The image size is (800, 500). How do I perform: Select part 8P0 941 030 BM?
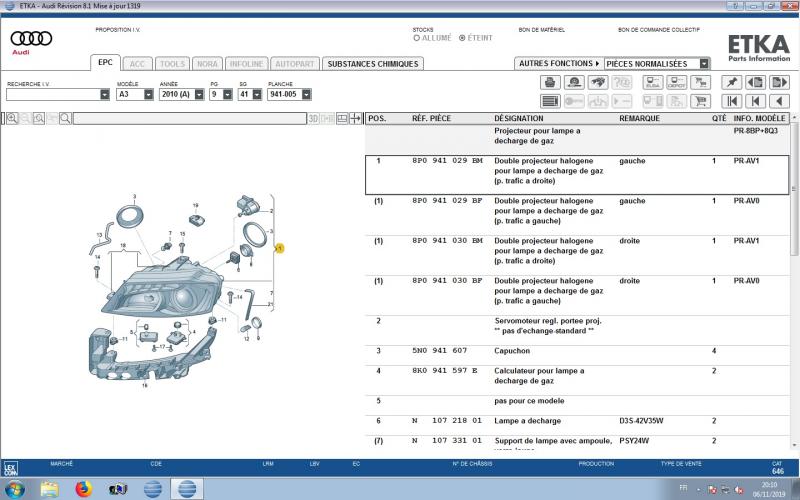click(x=577, y=255)
